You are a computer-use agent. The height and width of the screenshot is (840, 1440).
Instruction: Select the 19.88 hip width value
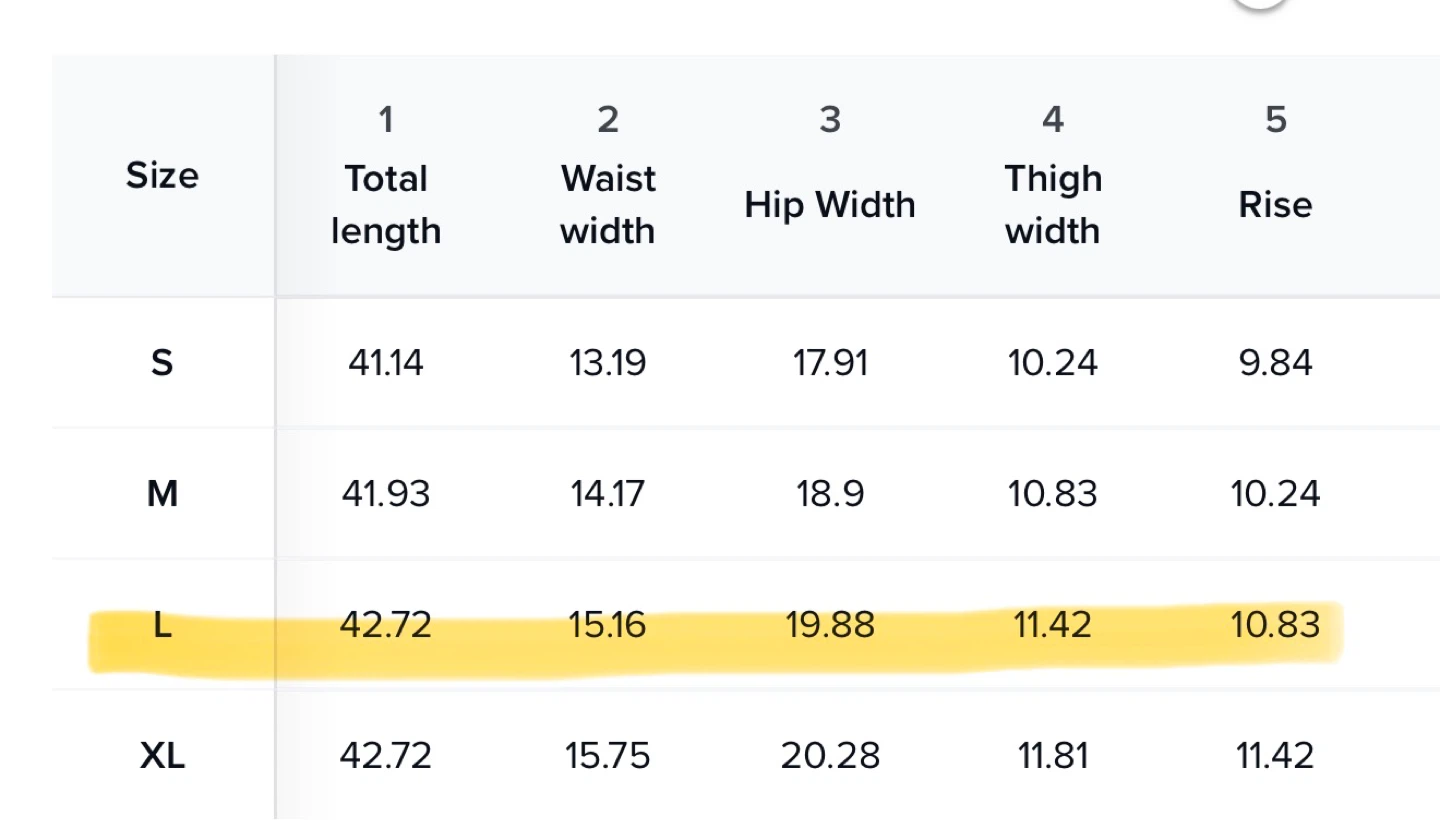[x=830, y=625]
